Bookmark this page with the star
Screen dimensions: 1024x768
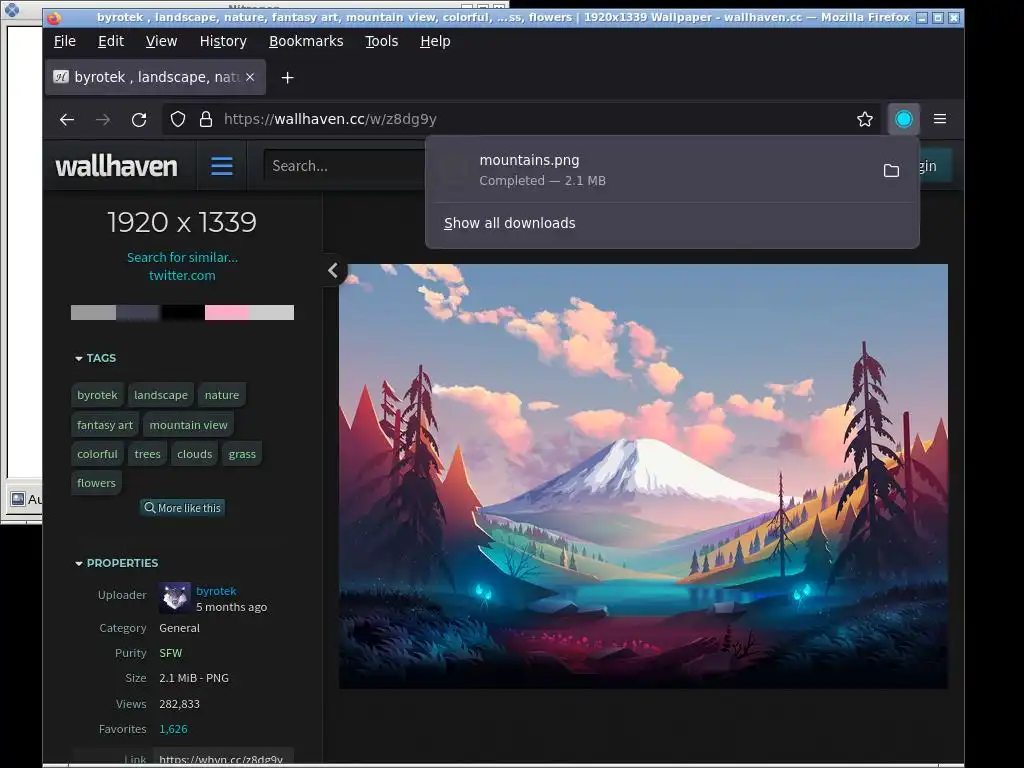coord(865,119)
